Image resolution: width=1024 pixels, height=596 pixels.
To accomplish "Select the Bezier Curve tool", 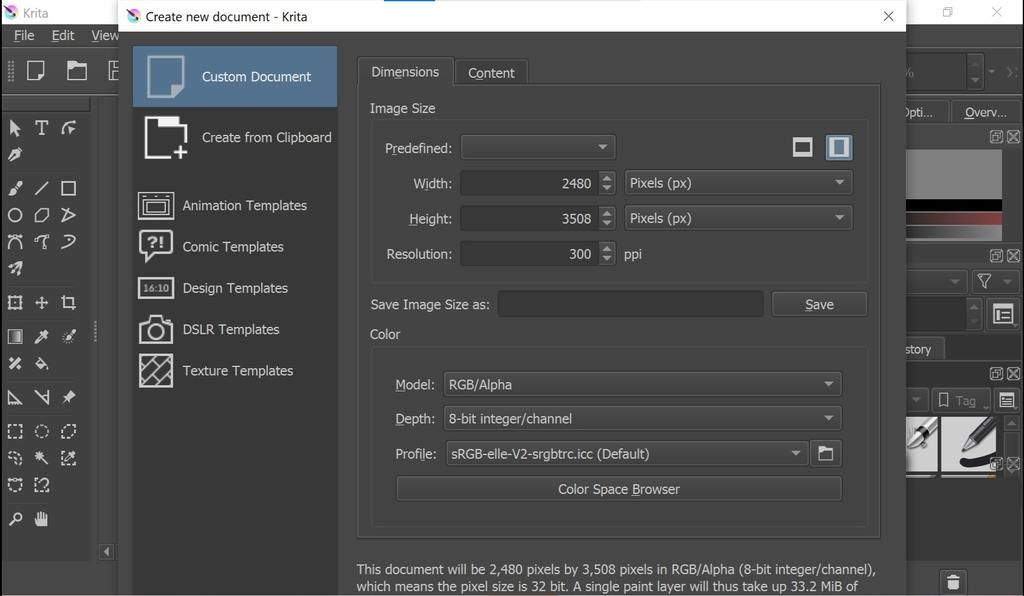I will click(15, 242).
